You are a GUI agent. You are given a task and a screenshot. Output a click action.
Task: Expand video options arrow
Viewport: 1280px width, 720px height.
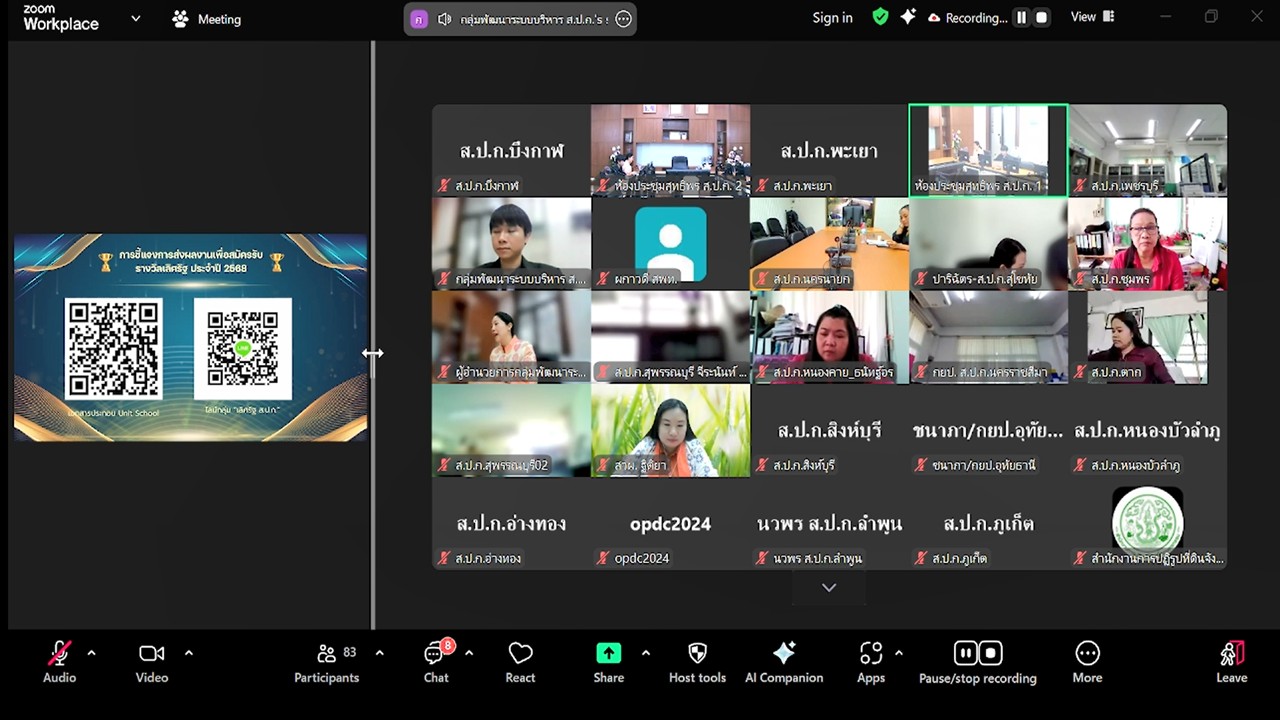point(188,653)
